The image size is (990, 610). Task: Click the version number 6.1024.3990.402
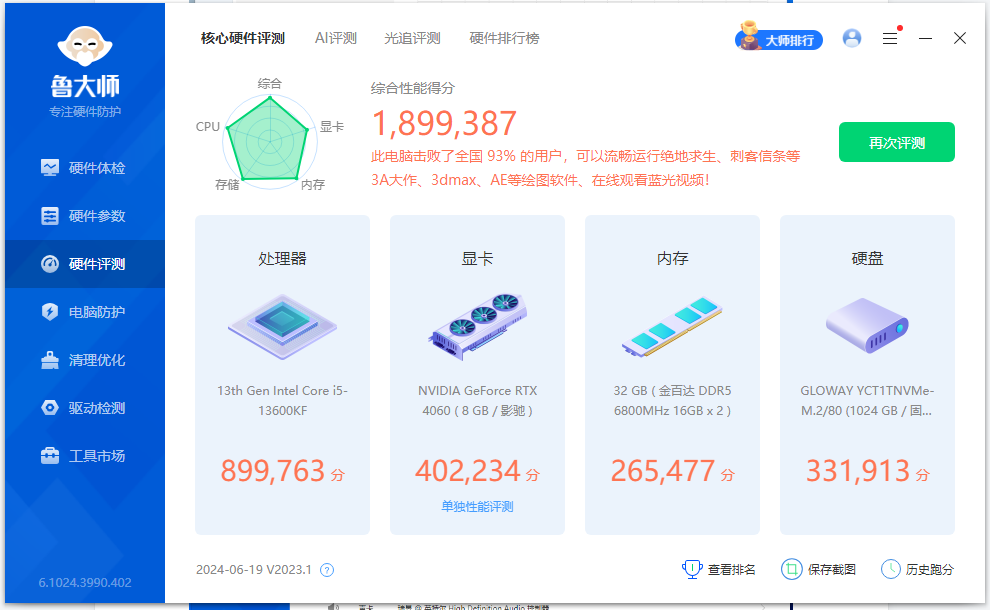click(85, 583)
